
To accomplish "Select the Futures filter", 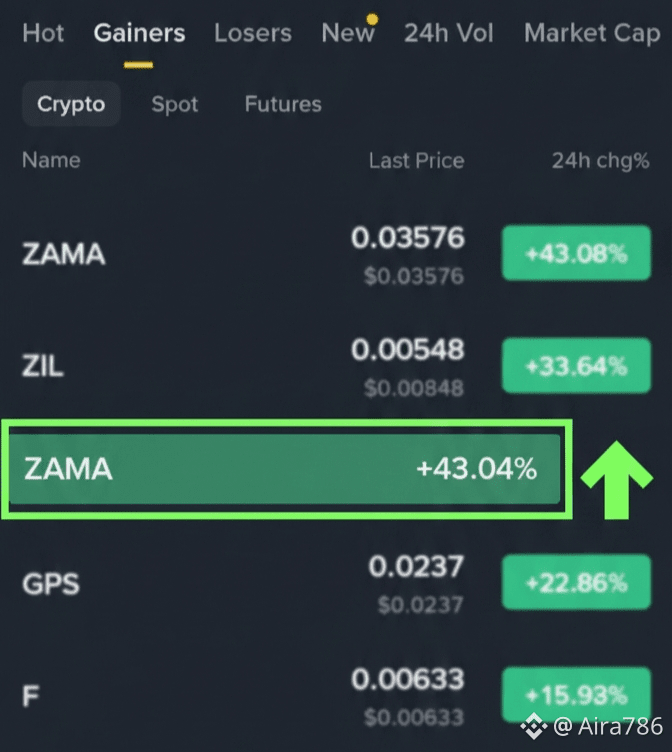I will pos(283,104).
